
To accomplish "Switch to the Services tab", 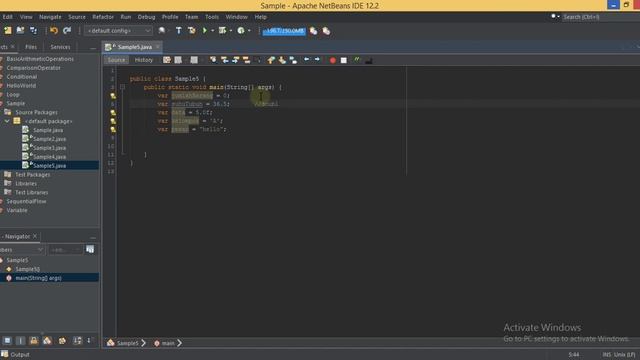I will pyautogui.click(x=60, y=47).
